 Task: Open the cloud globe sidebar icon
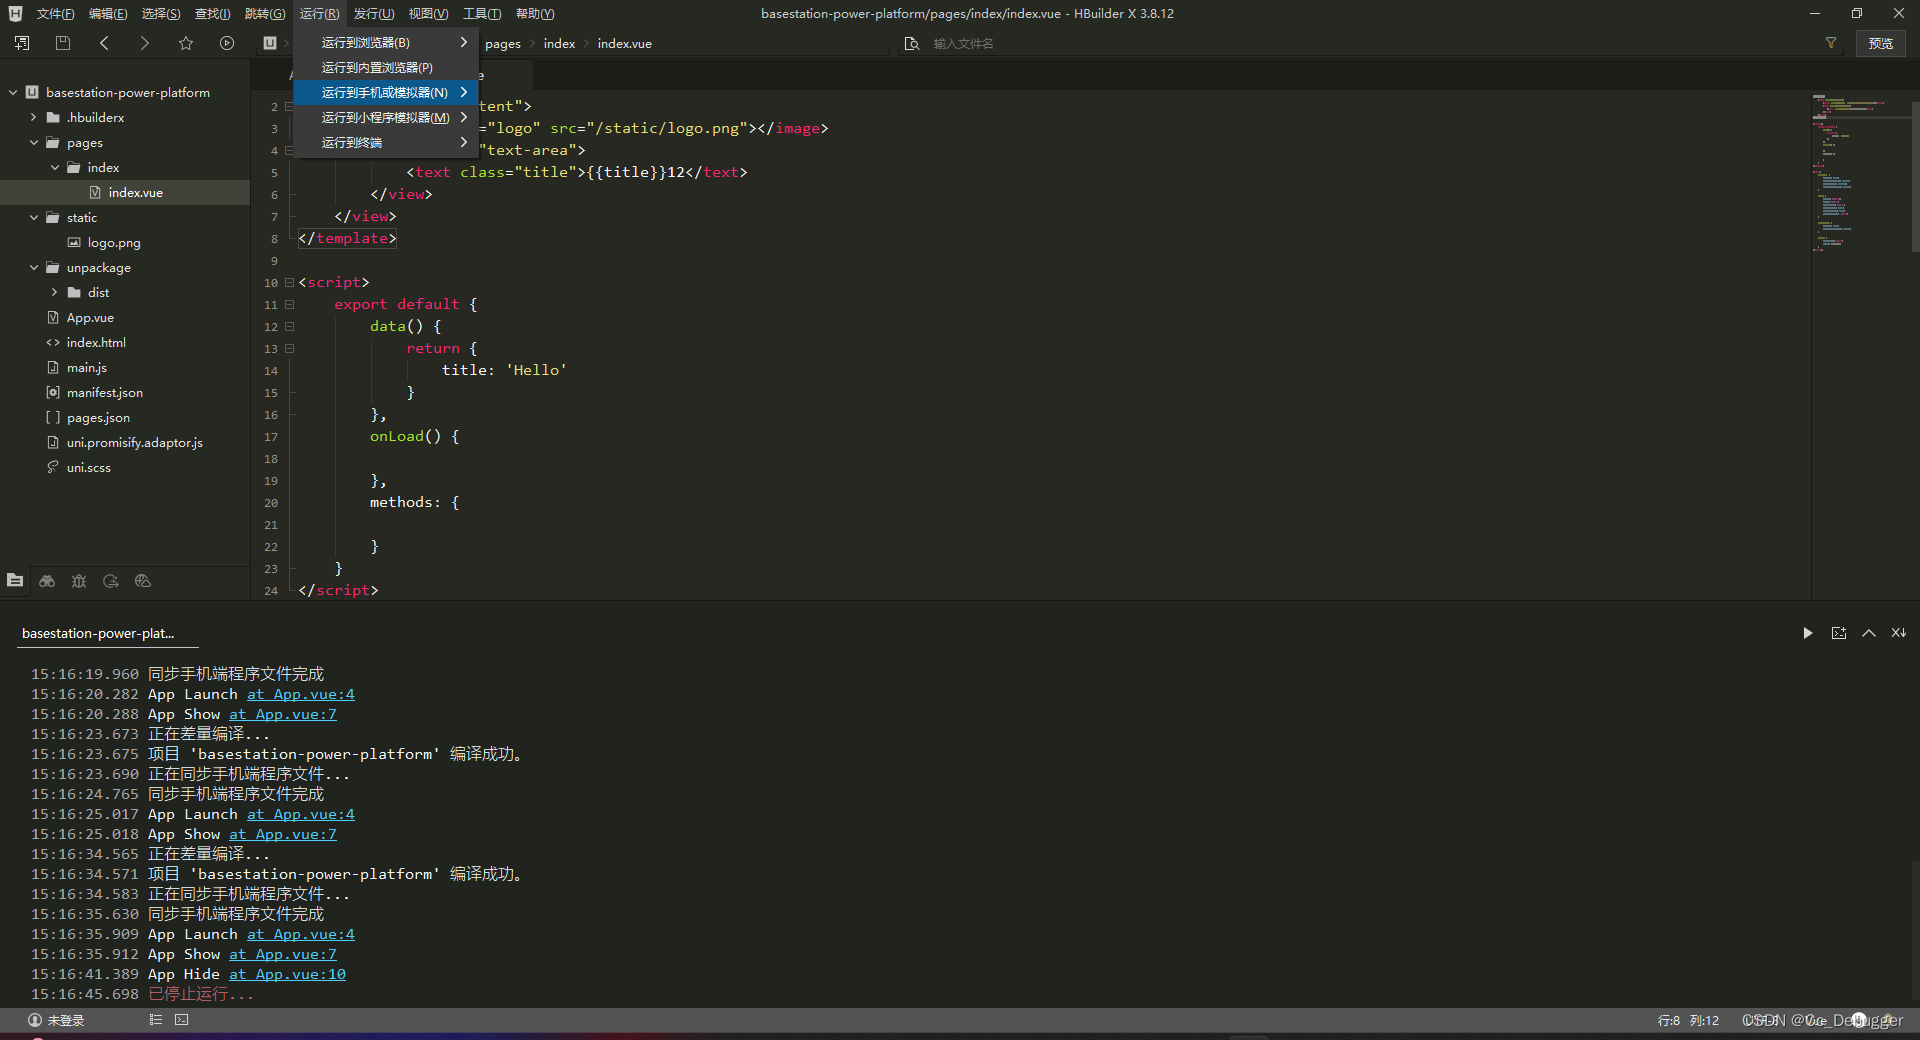coord(143,580)
